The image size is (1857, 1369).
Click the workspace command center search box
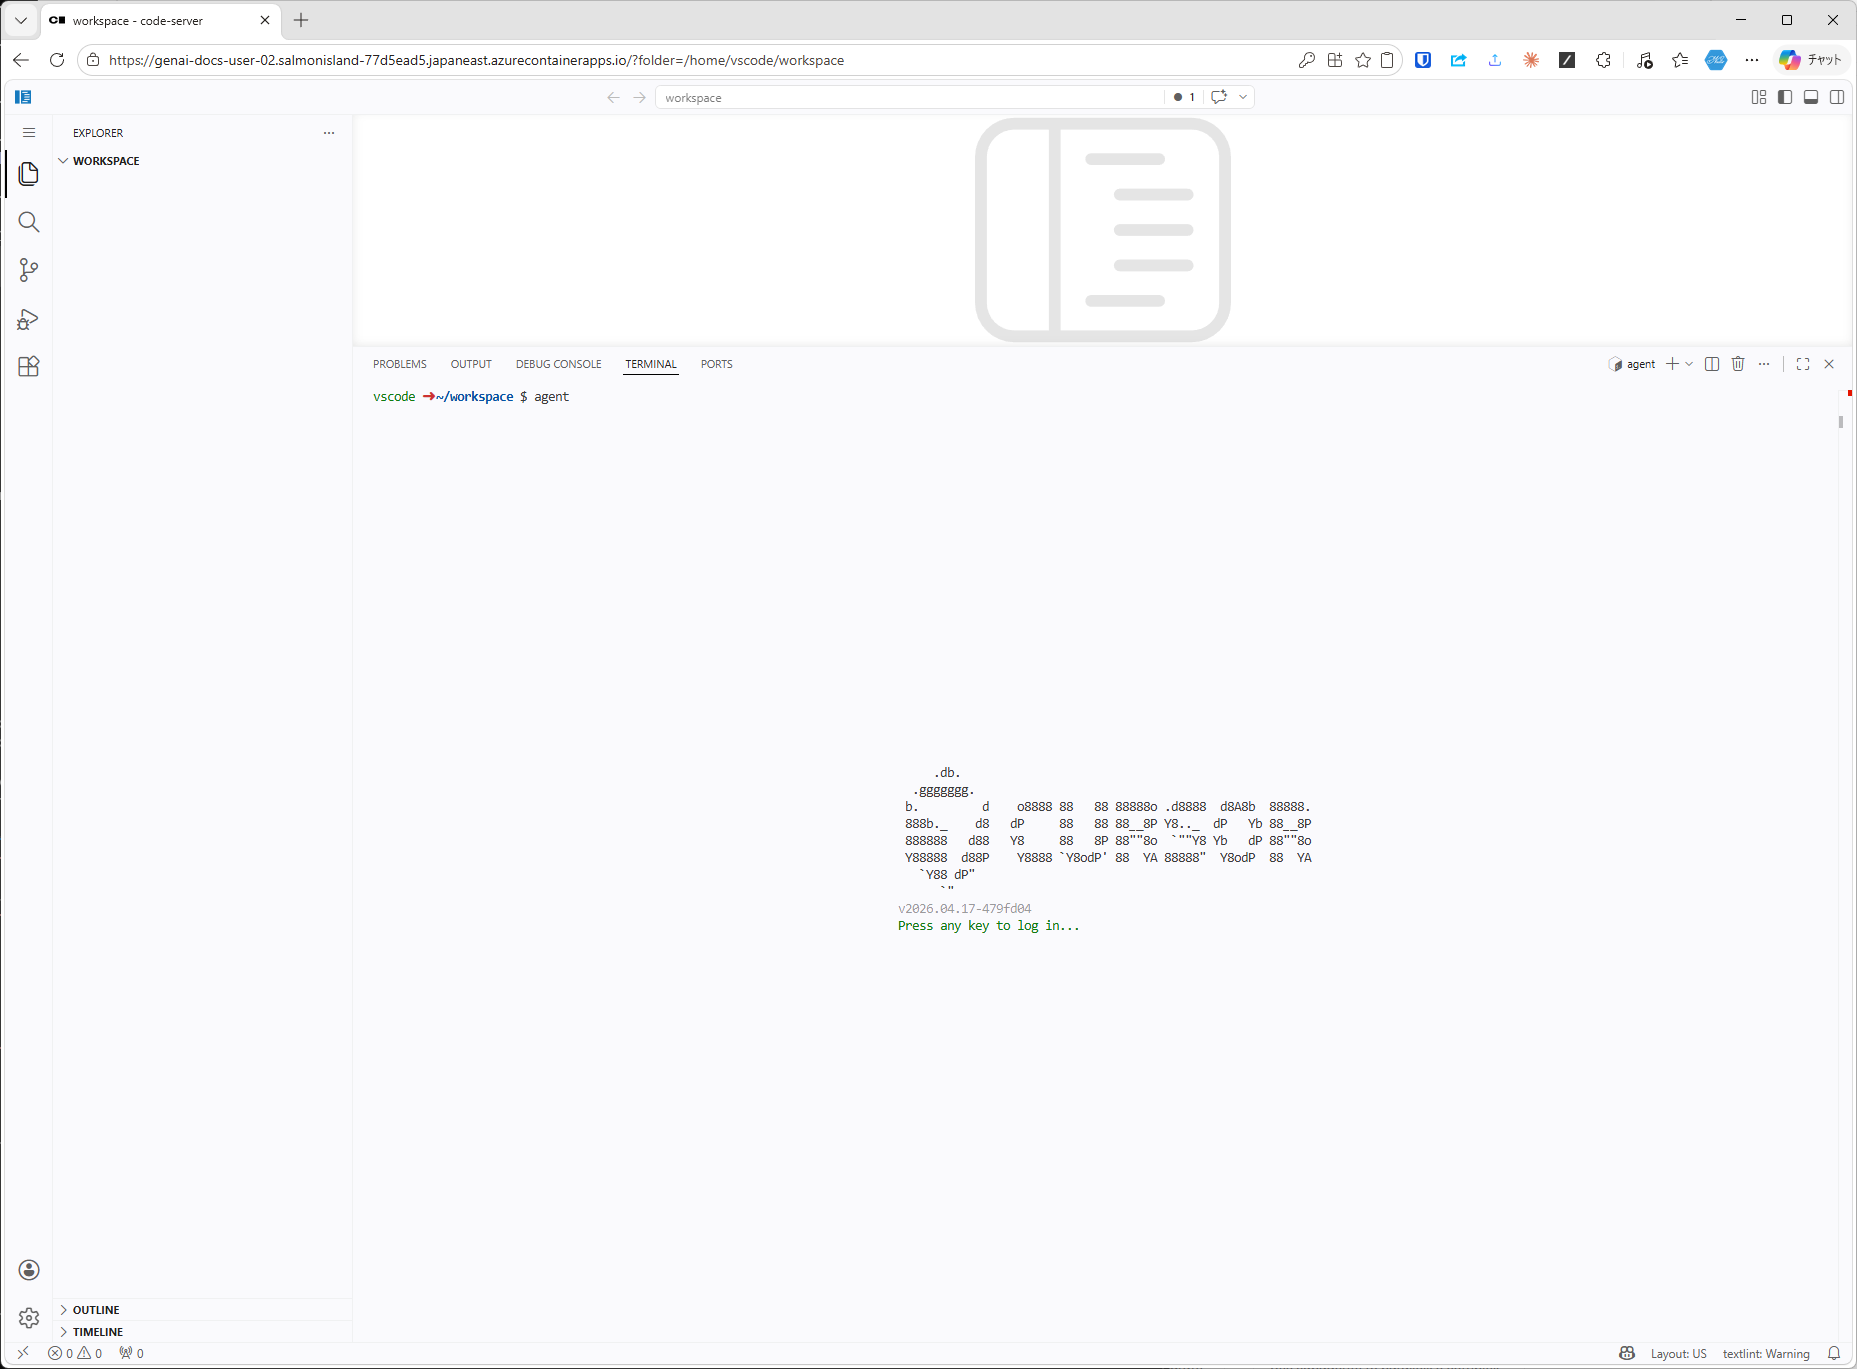click(x=910, y=98)
